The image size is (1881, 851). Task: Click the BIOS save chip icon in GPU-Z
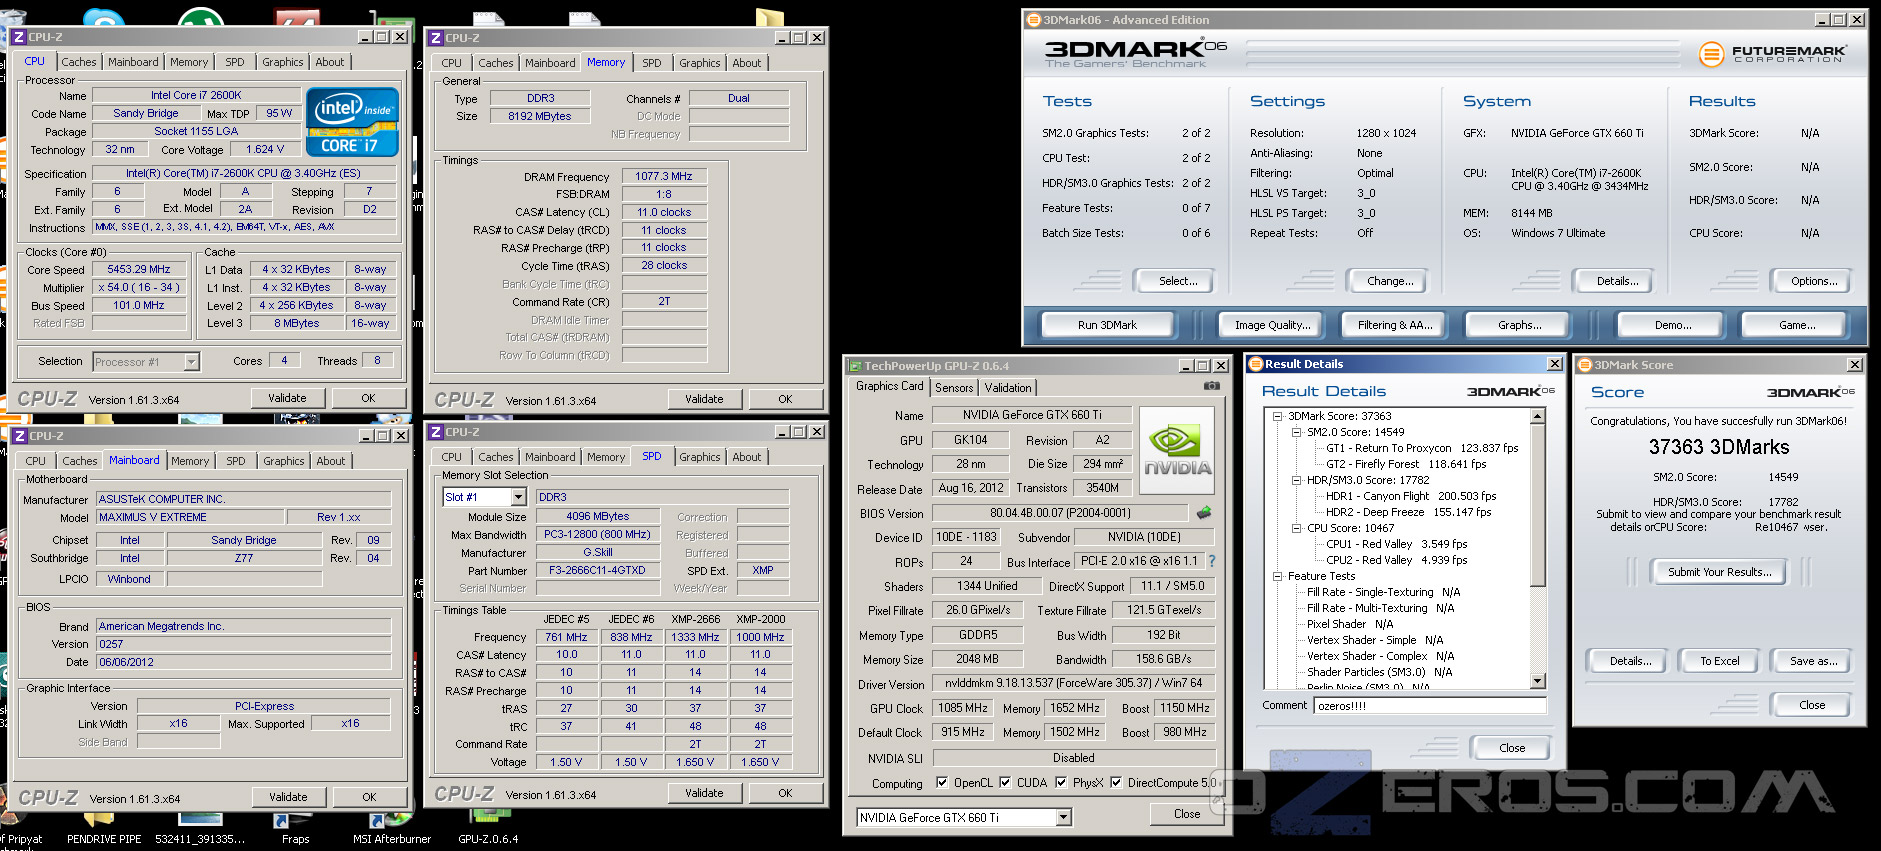point(1204,512)
